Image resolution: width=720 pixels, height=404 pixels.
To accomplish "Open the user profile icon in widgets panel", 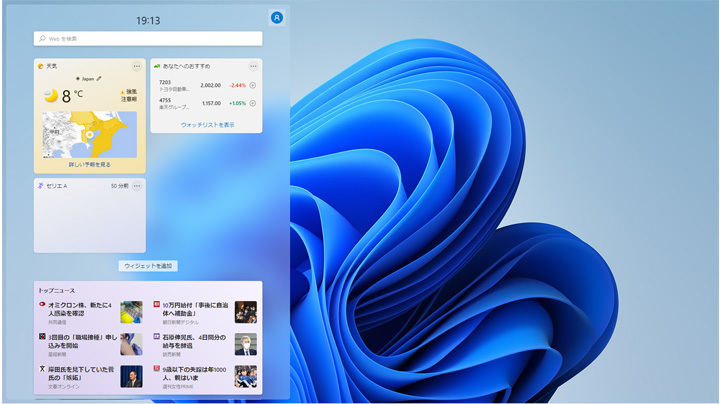I will [x=276, y=17].
